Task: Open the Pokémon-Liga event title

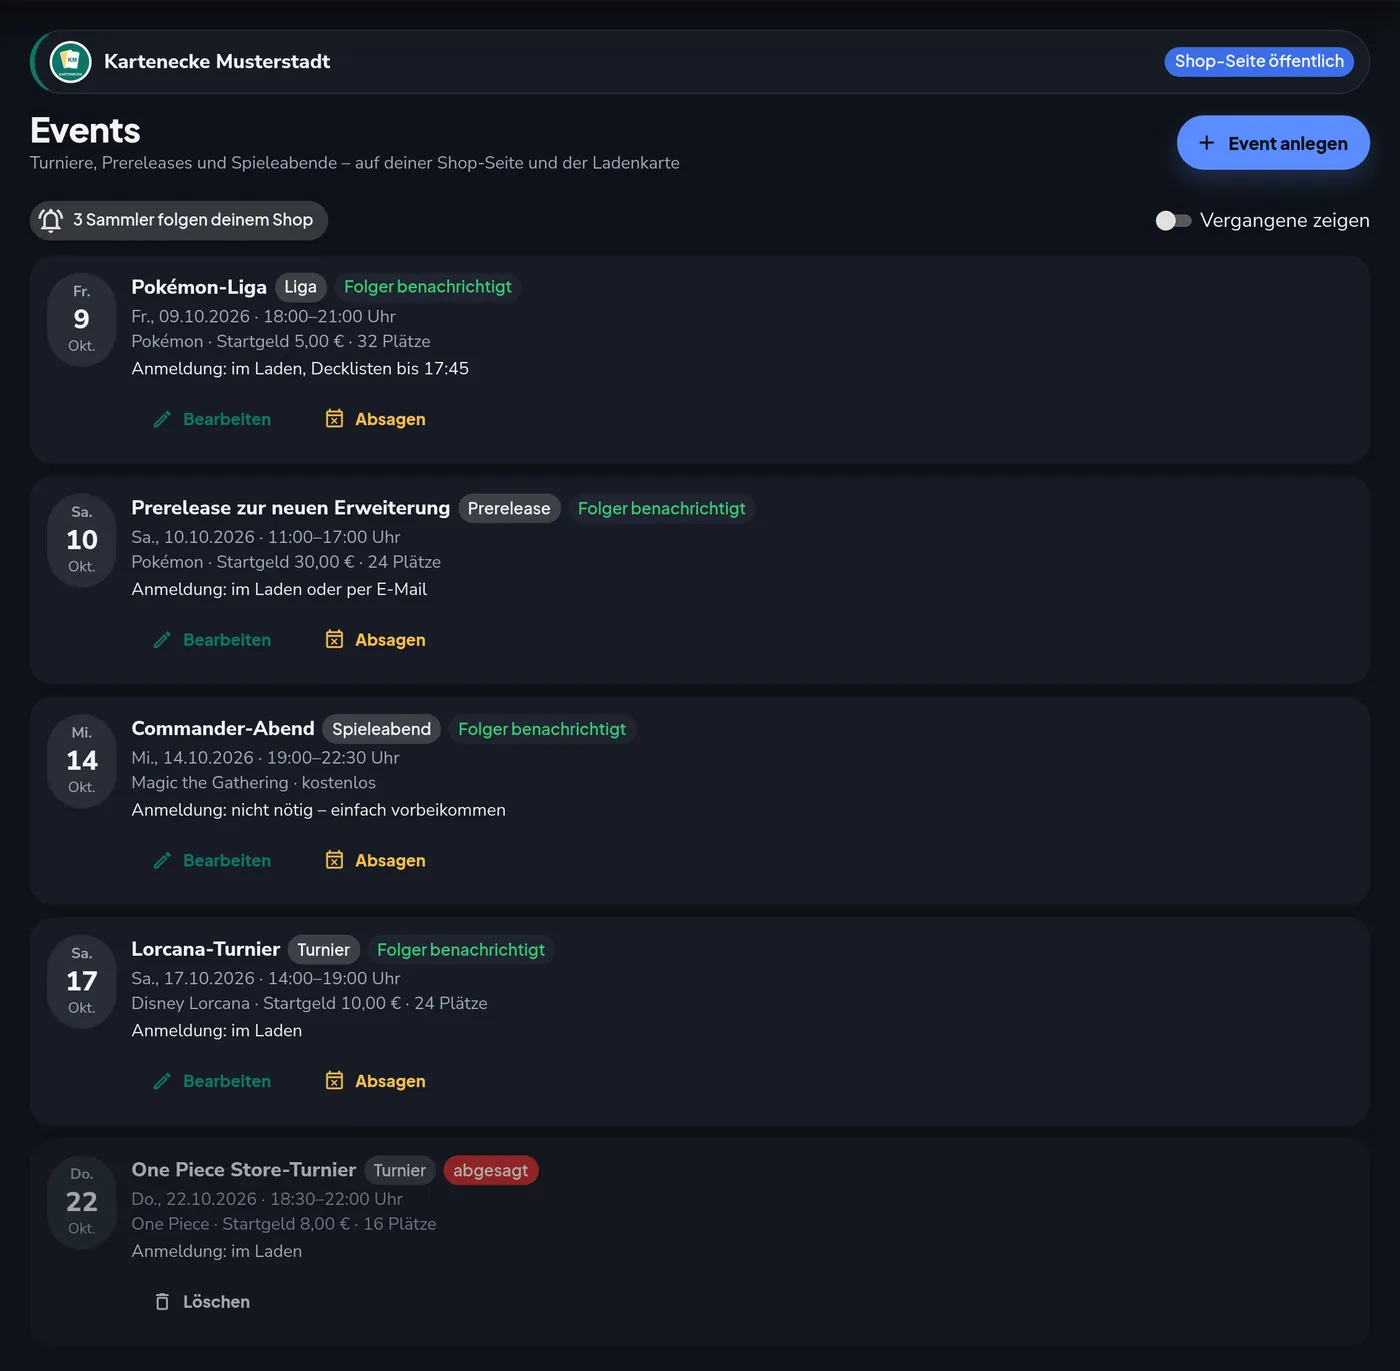Action: (199, 287)
